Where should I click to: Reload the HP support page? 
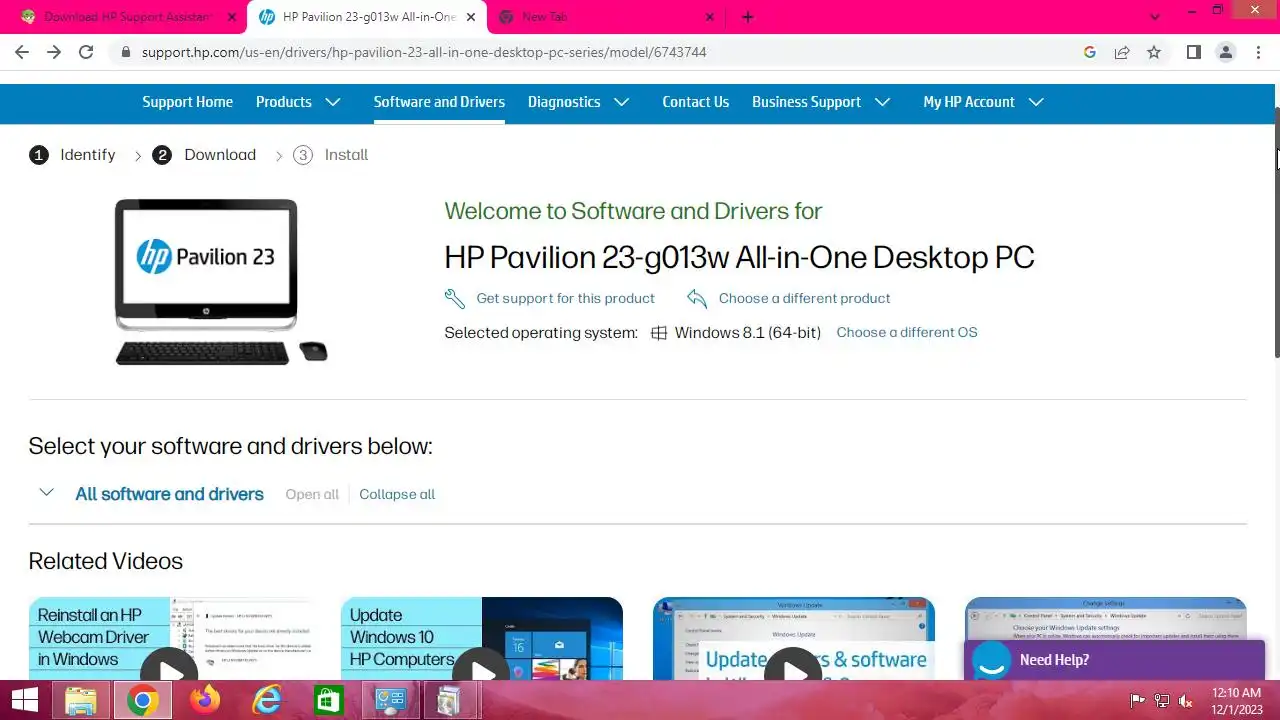[x=86, y=52]
